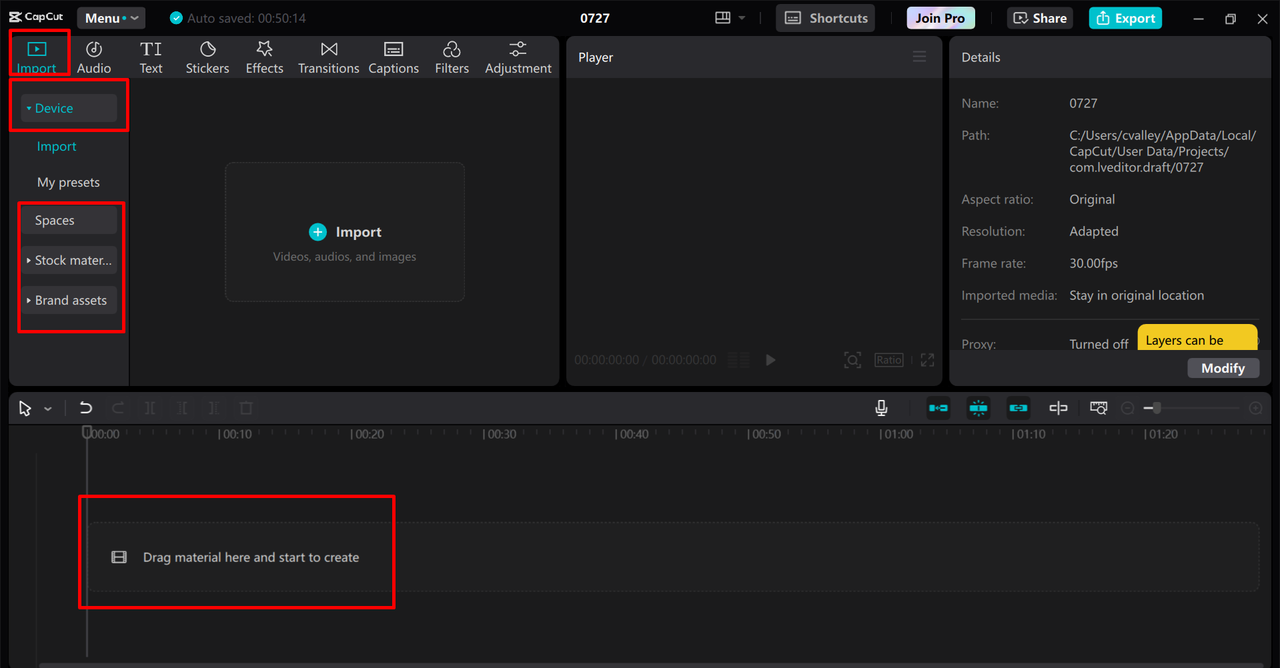
Task: Open the Player panel hamburger menu
Action: pyautogui.click(x=919, y=57)
